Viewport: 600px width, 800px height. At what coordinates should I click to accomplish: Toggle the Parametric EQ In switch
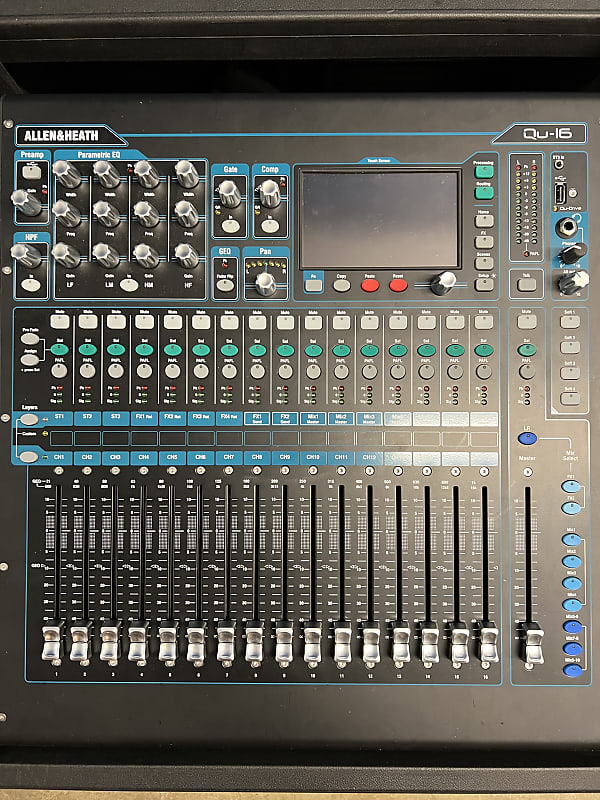(129, 285)
